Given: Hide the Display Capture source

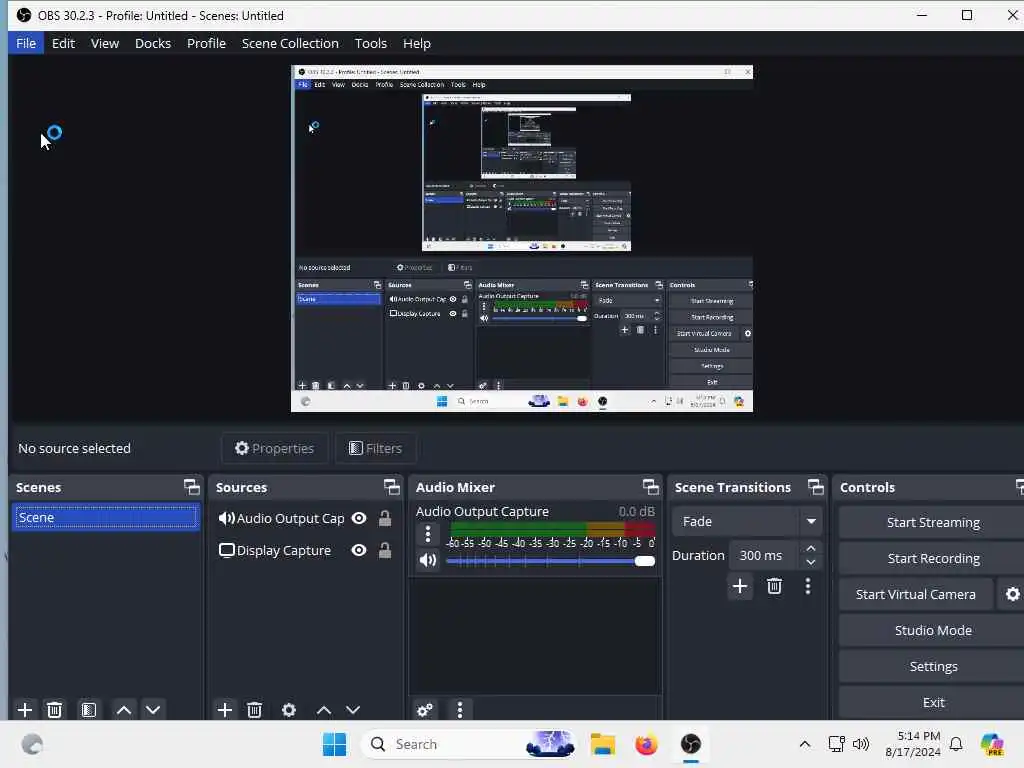Looking at the screenshot, I should 359,551.
